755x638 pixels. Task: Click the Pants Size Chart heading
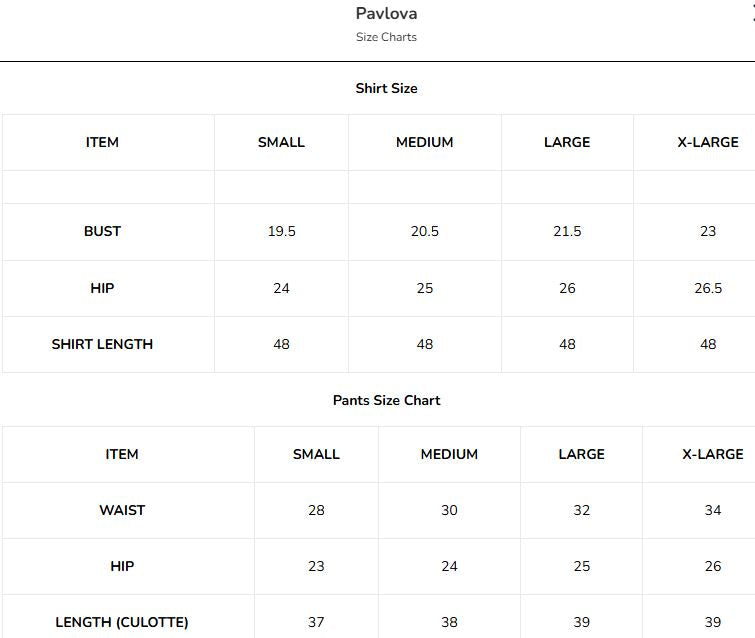[x=386, y=400]
